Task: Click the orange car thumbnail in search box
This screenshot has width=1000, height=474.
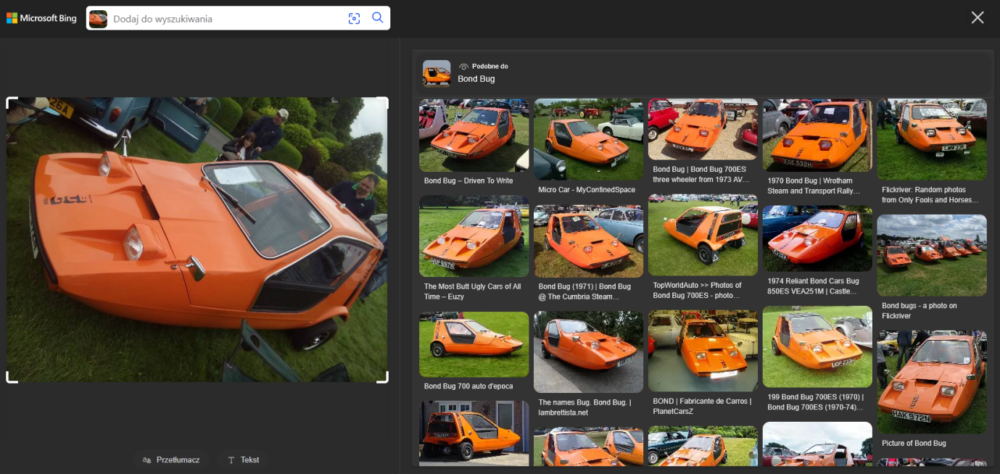Action: (x=98, y=18)
